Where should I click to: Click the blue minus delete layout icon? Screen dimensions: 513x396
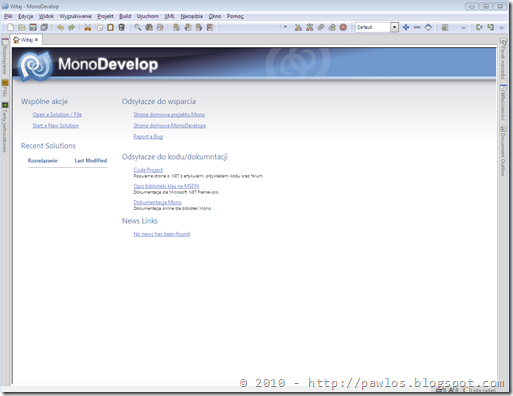point(417,27)
